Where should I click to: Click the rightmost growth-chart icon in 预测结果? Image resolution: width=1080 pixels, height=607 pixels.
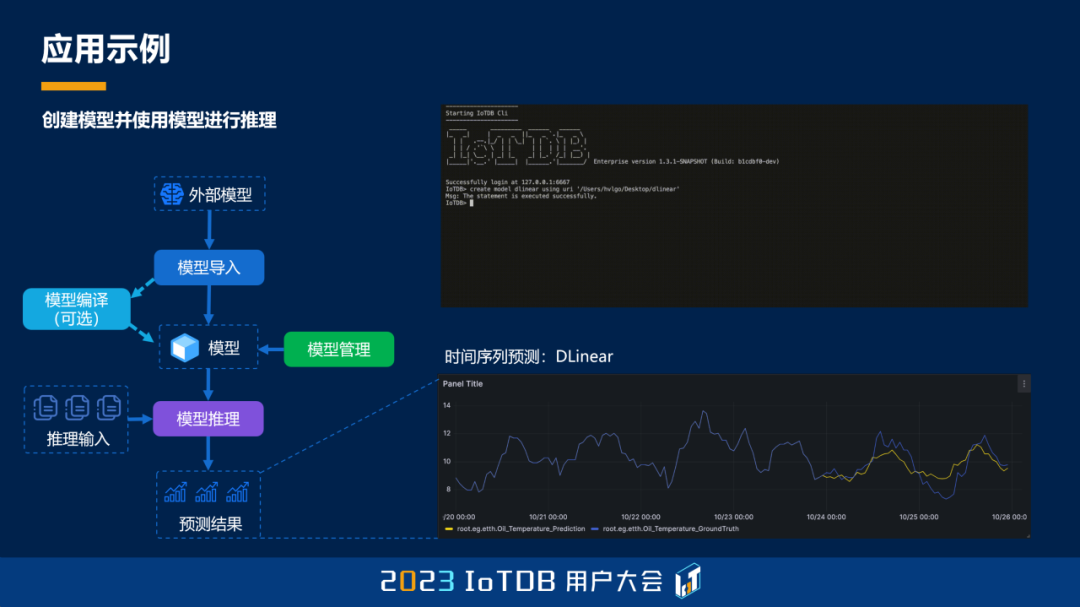[237, 493]
